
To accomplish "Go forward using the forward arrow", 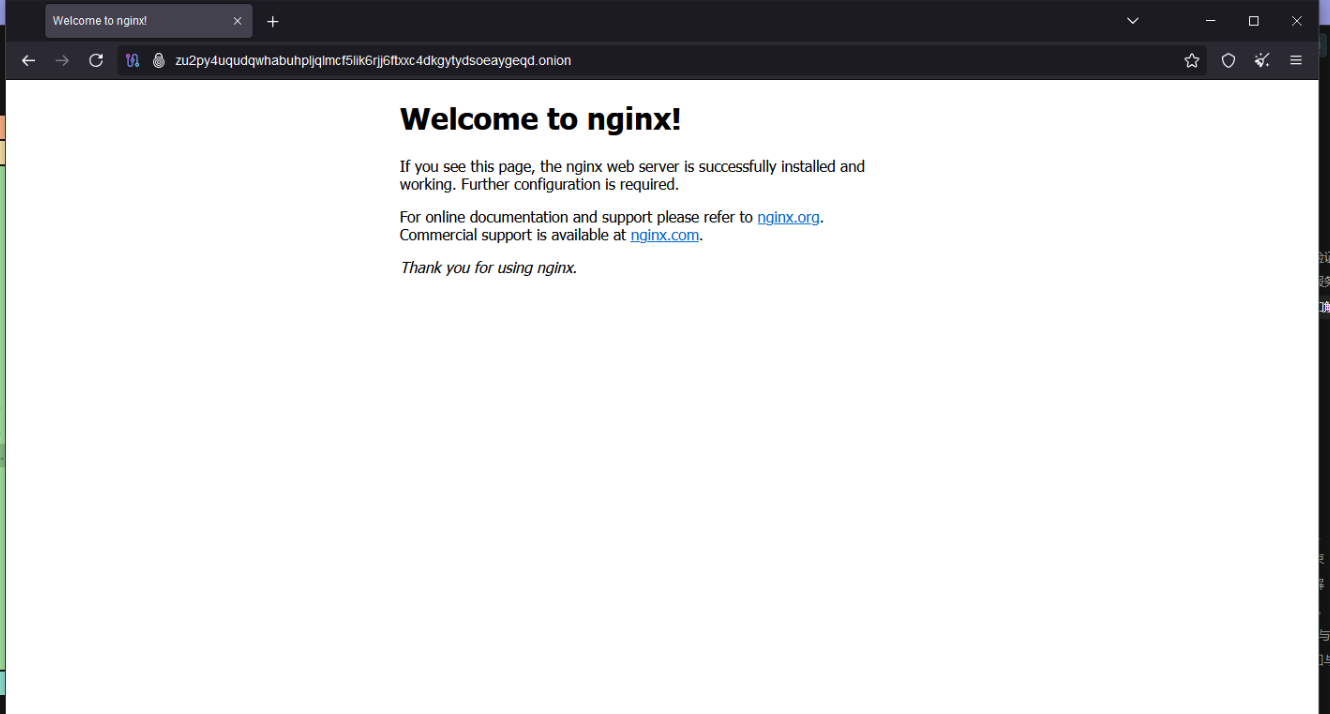I will 62,61.
